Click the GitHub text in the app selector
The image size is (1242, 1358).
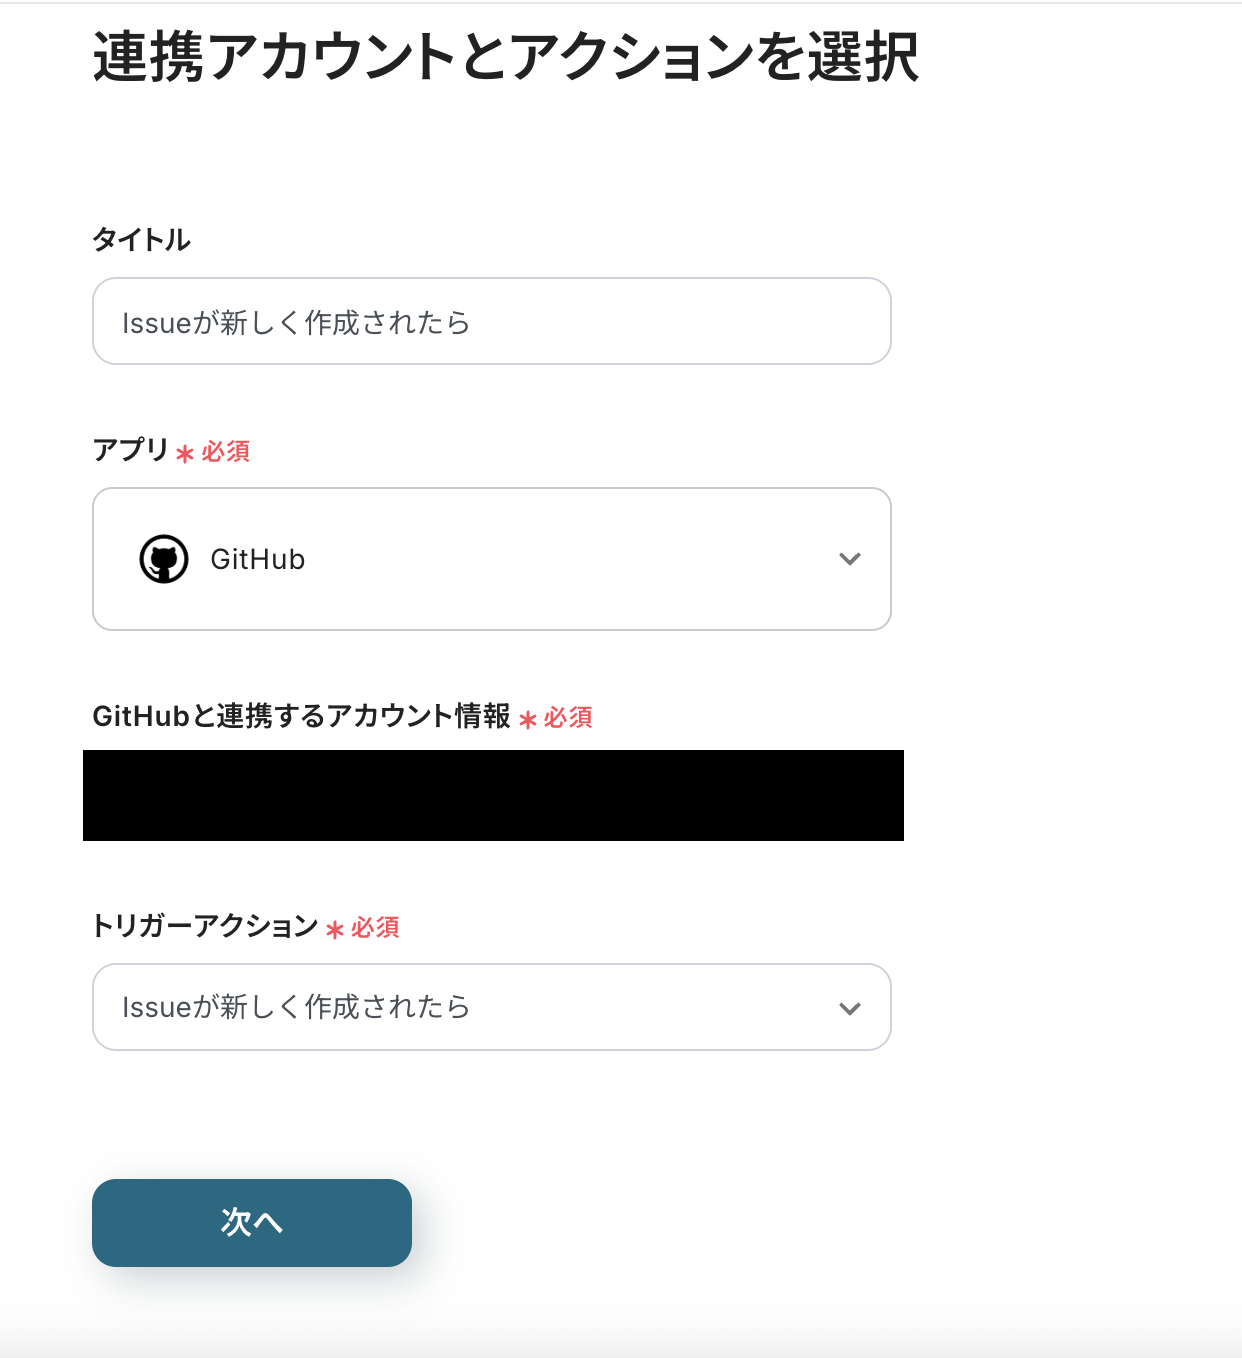(258, 559)
